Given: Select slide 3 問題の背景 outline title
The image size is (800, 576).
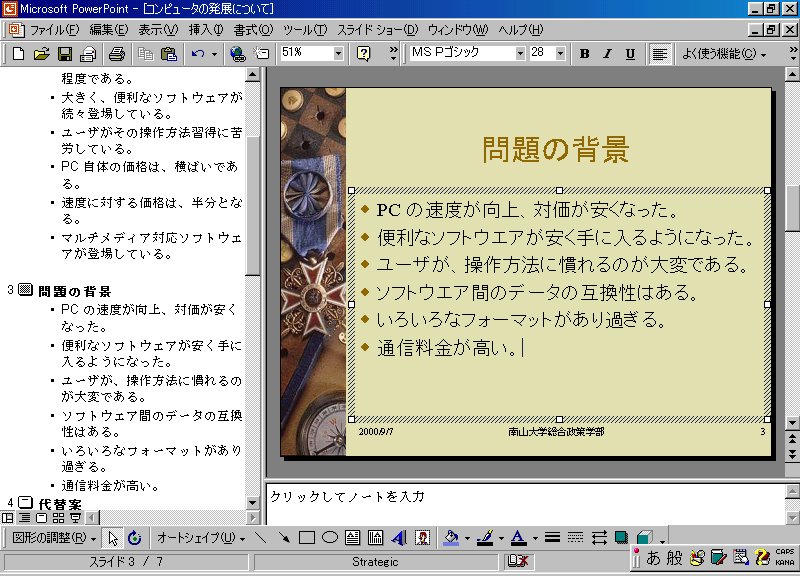Looking at the screenshot, I should click(x=74, y=291).
